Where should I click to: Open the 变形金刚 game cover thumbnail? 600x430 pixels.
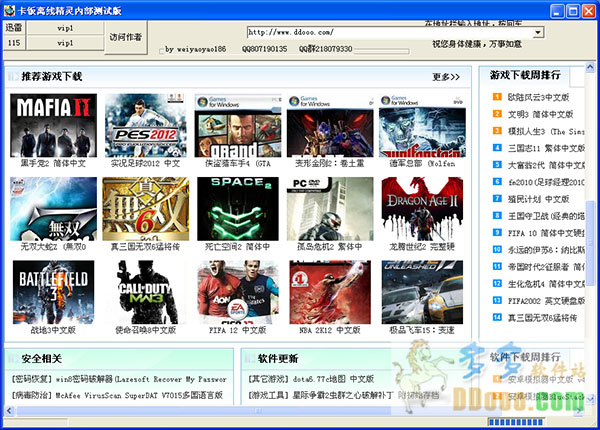330,125
